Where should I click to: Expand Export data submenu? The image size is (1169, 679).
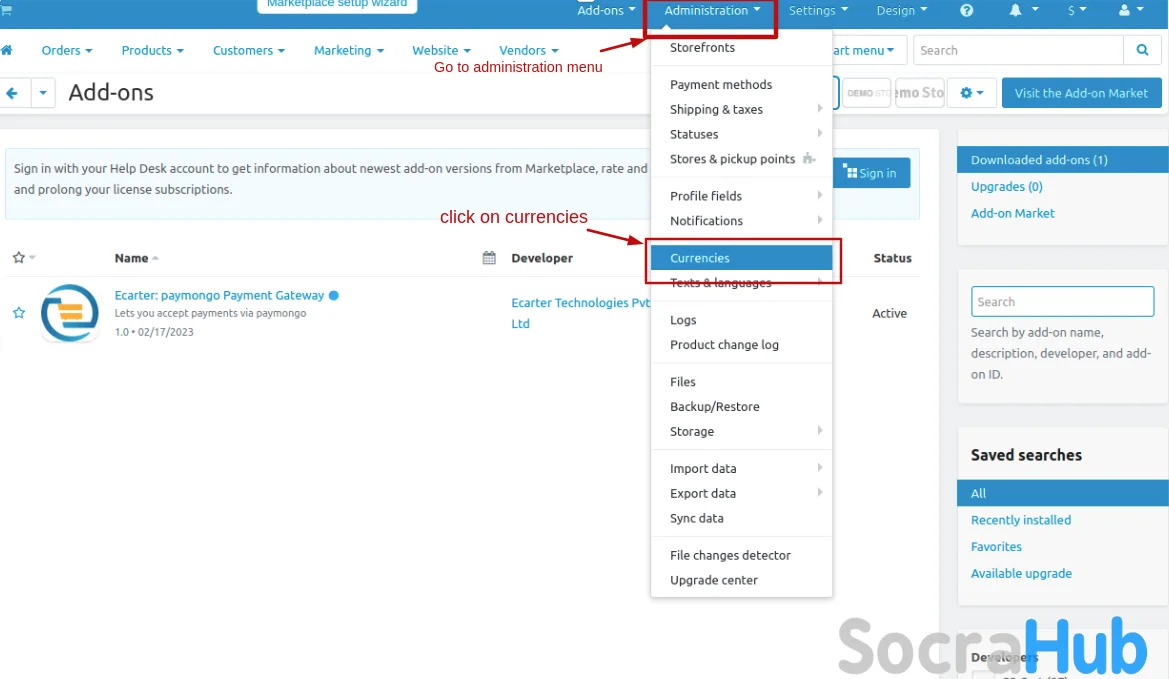741,493
